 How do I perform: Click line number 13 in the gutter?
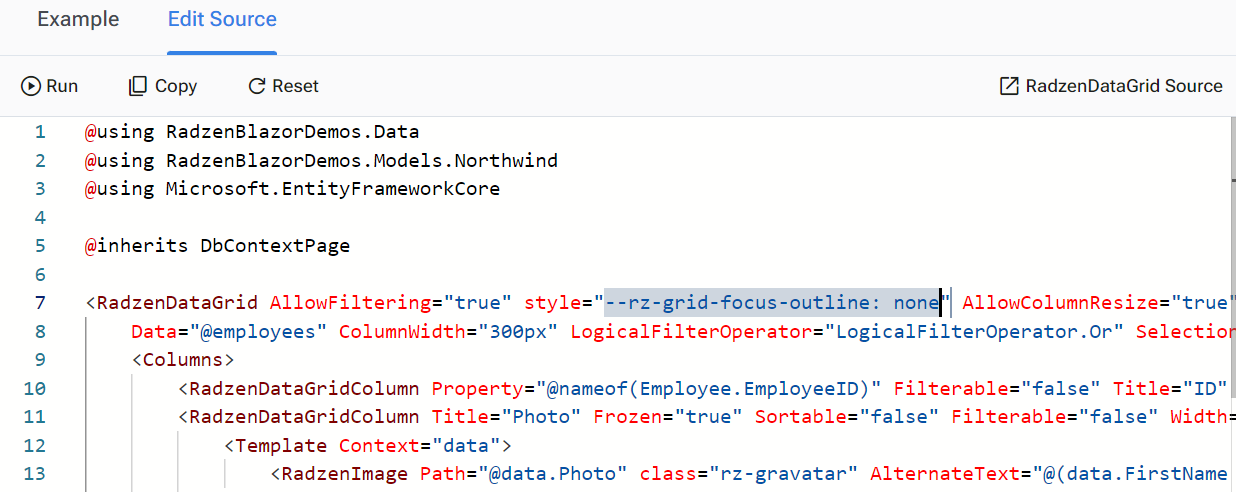tap(35, 473)
